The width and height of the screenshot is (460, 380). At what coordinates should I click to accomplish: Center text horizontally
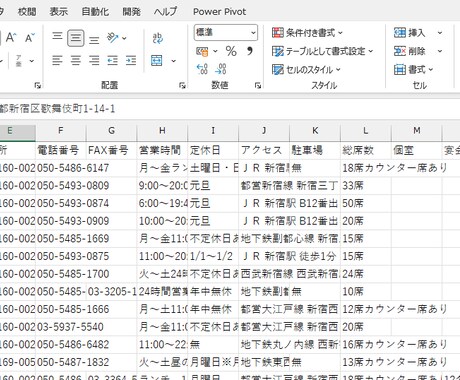pyautogui.click(x=76, y=60)
